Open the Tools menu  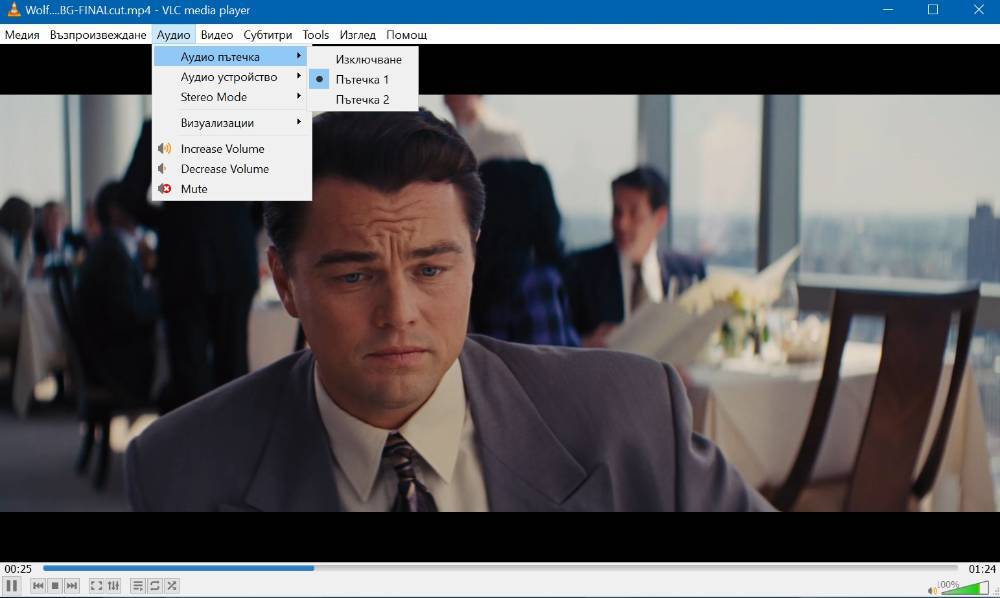tap(316, 35)
